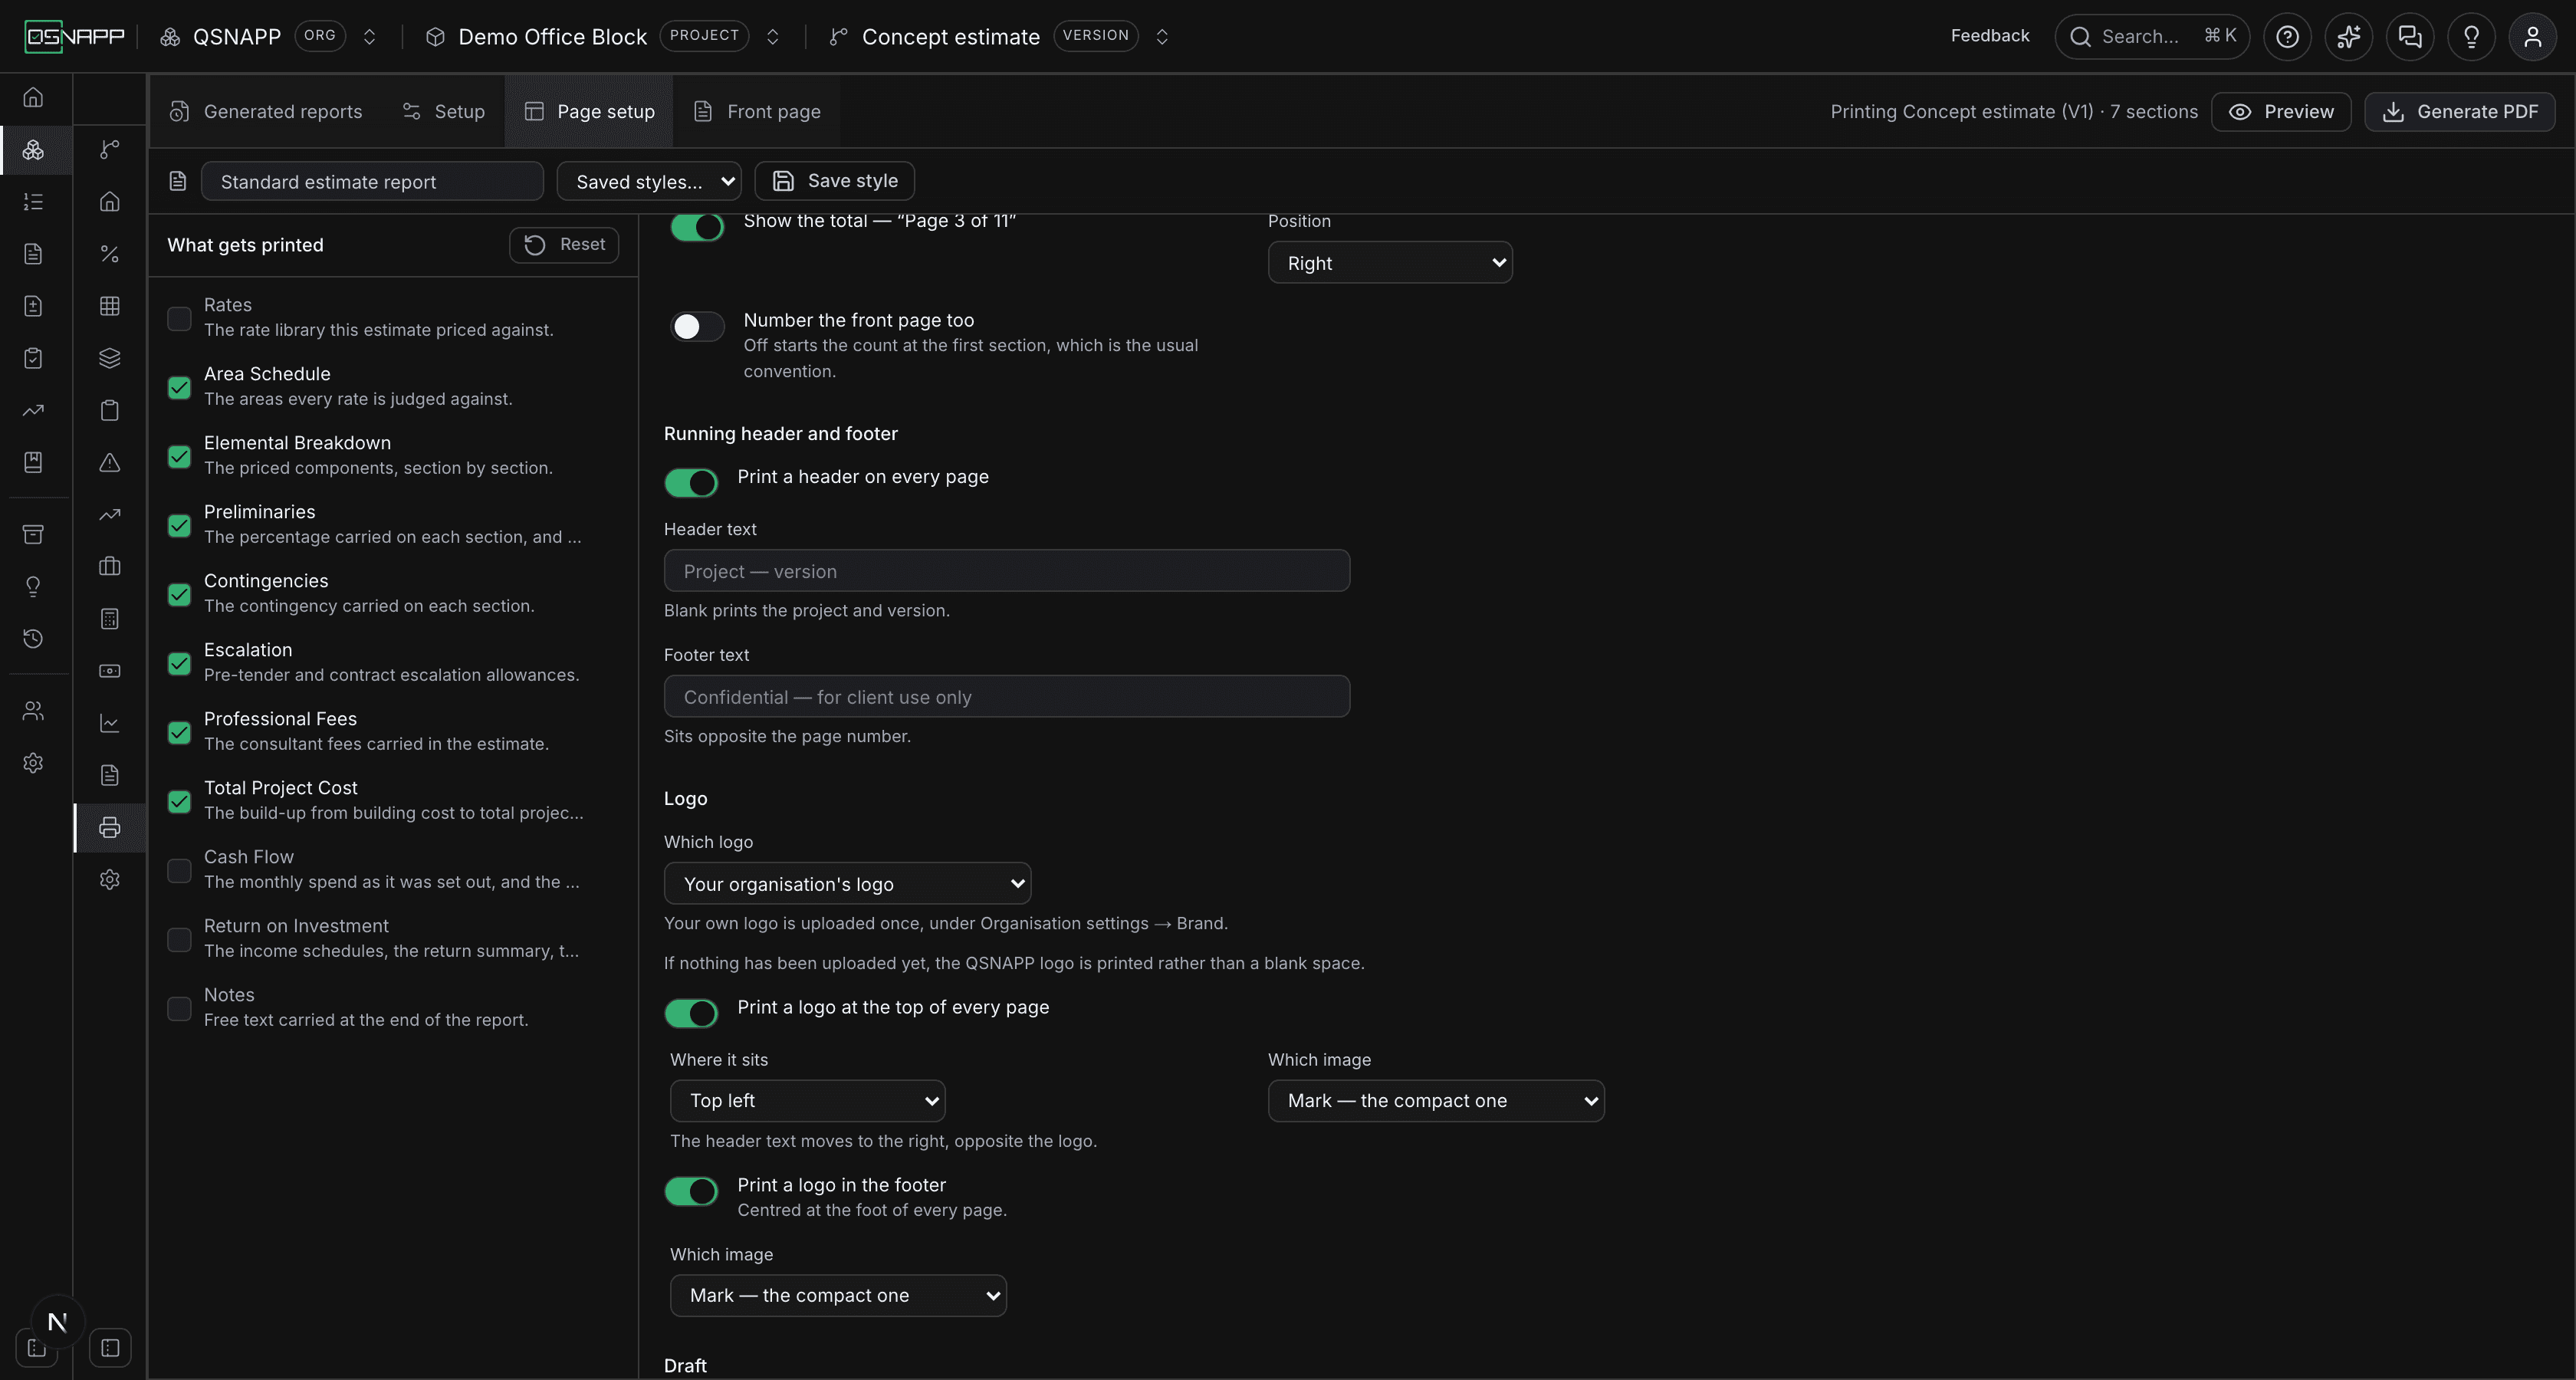Open the banknote cash icon in sidebar
The width and height of the screenshot is (2576, 1380).
(x=110, y=671)
